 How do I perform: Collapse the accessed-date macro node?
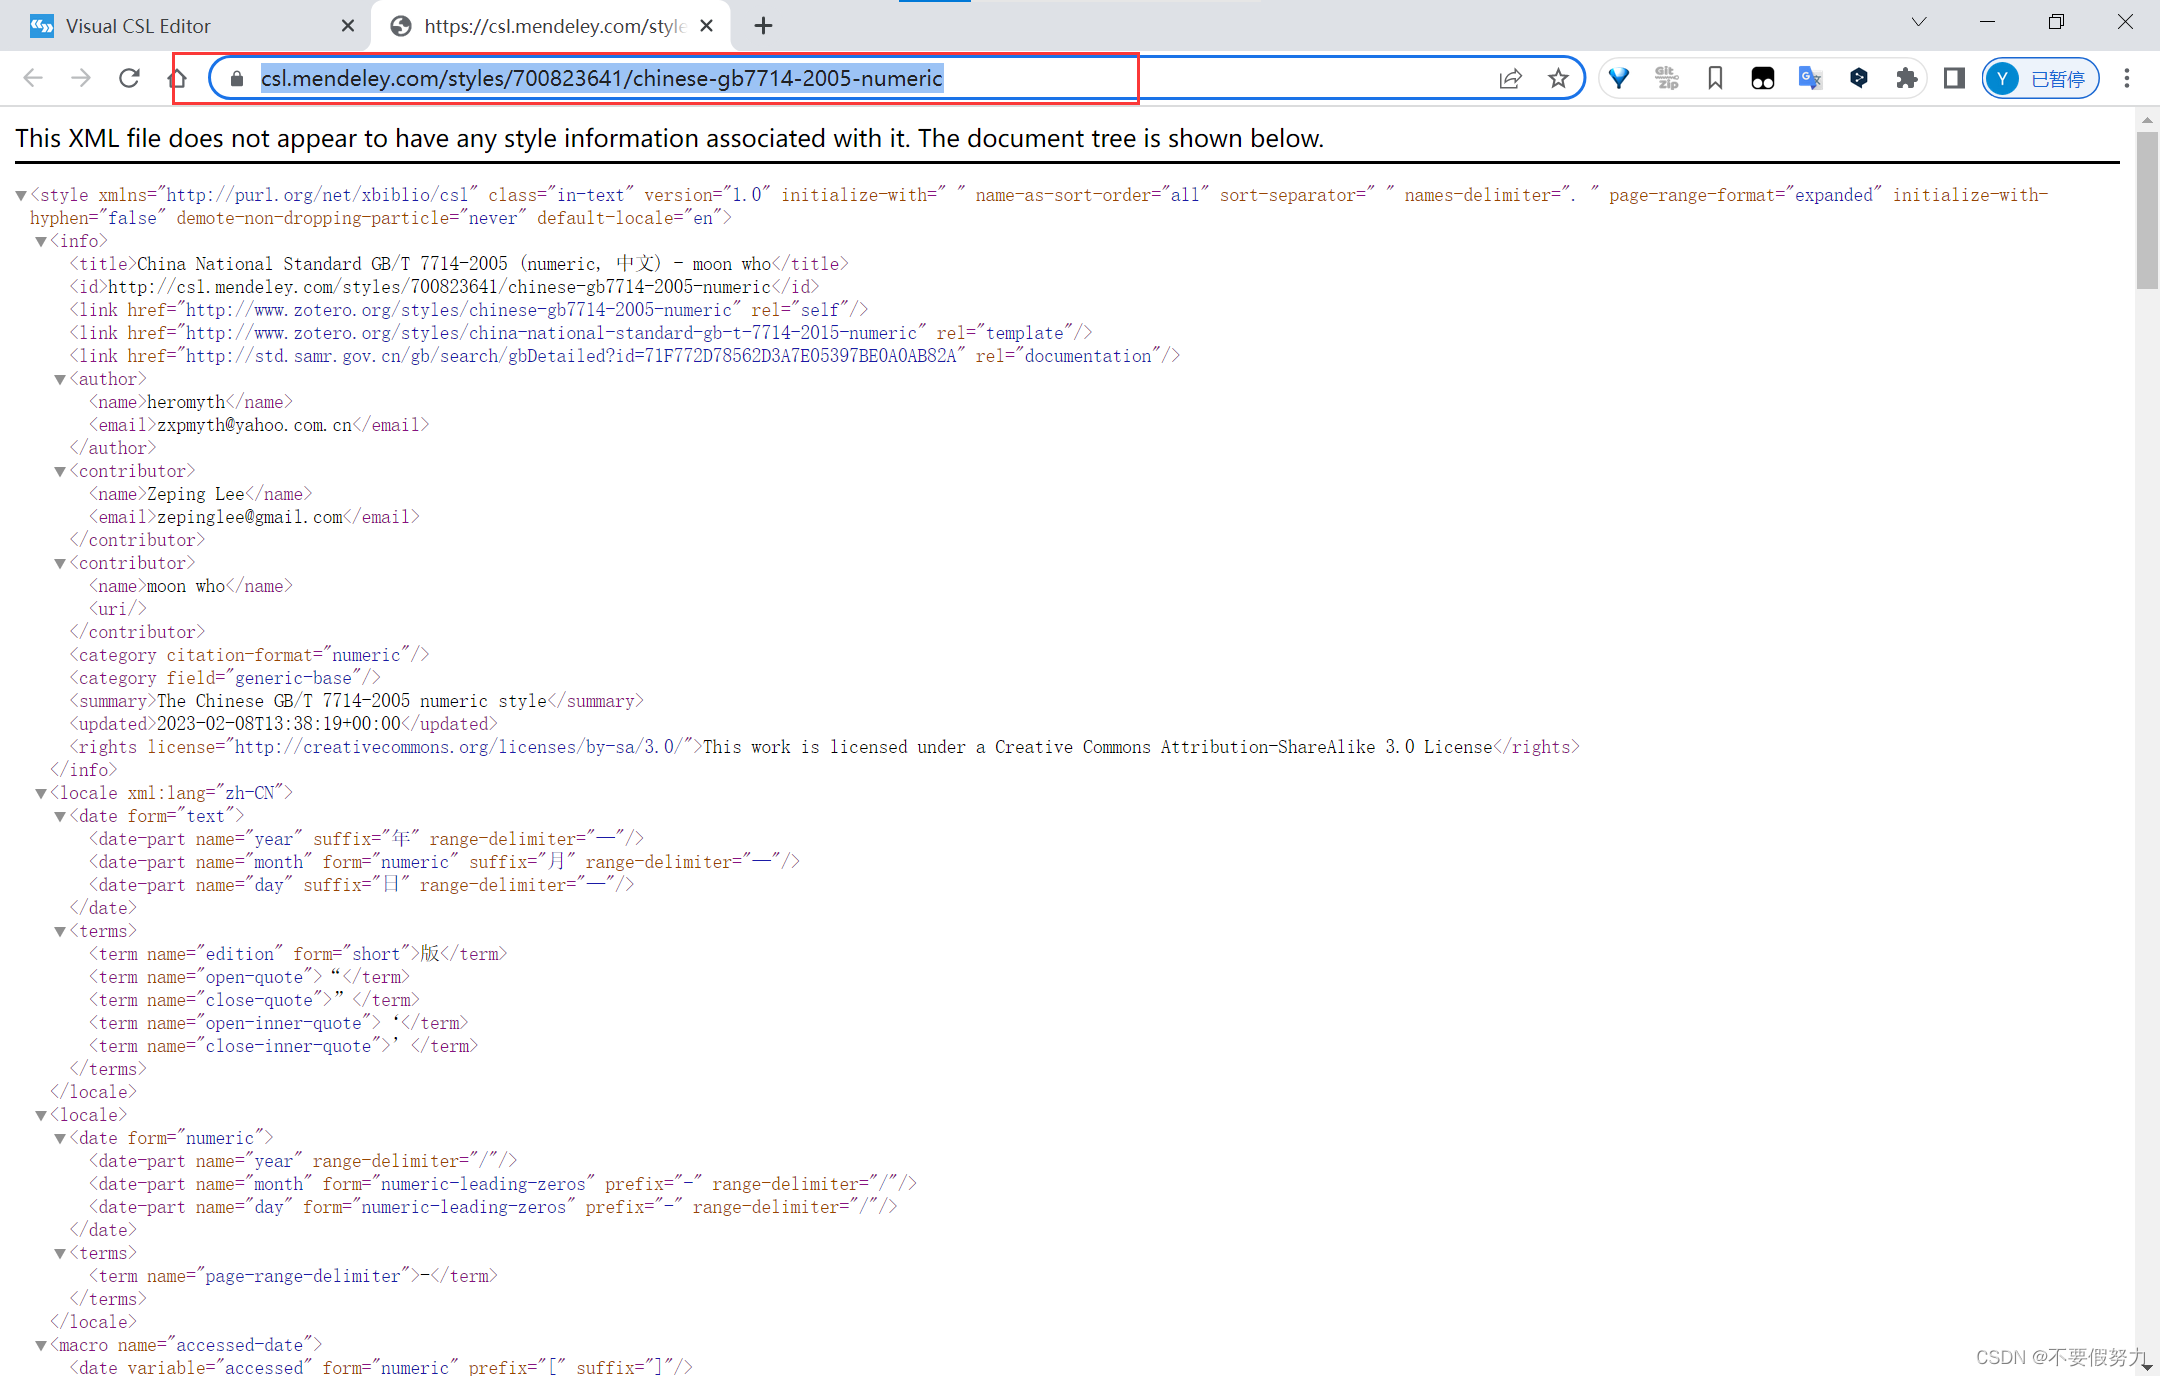click(x=41, y=1346)
